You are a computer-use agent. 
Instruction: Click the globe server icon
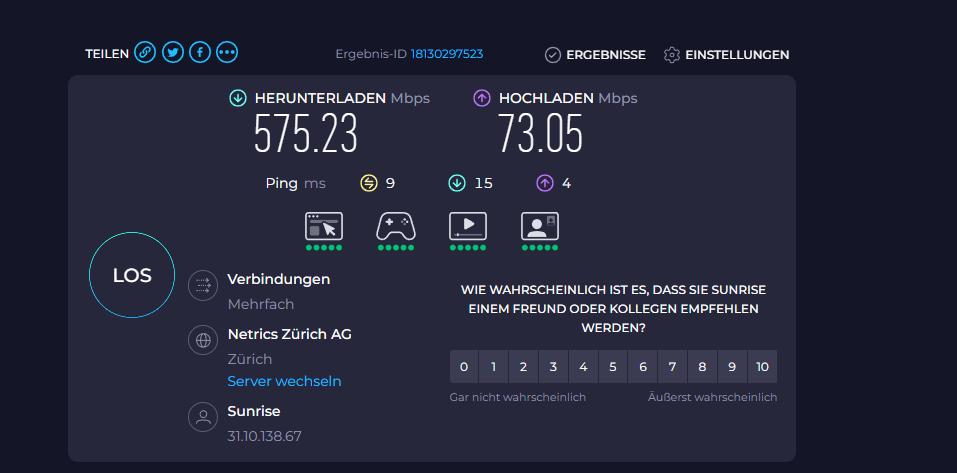point(203,340)
